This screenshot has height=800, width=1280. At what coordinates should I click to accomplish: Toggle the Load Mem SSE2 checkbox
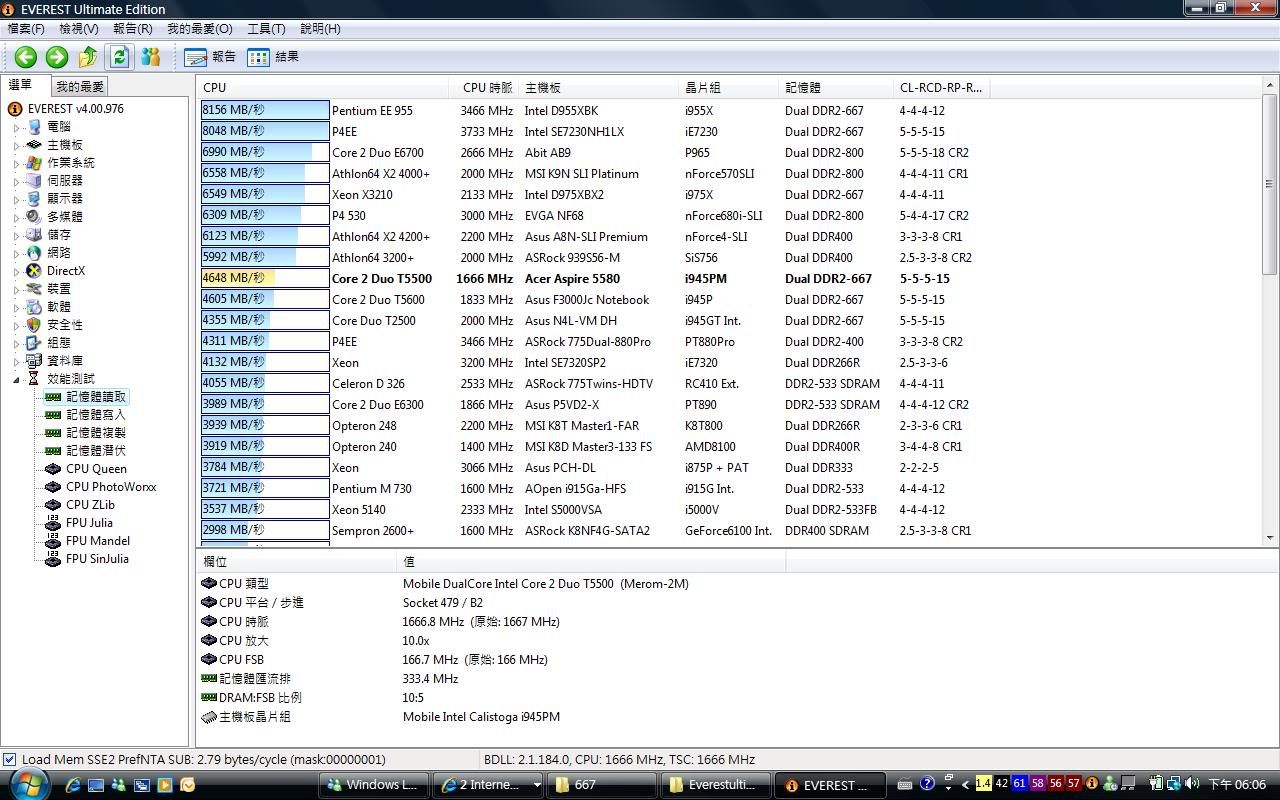tap(10, 759)
